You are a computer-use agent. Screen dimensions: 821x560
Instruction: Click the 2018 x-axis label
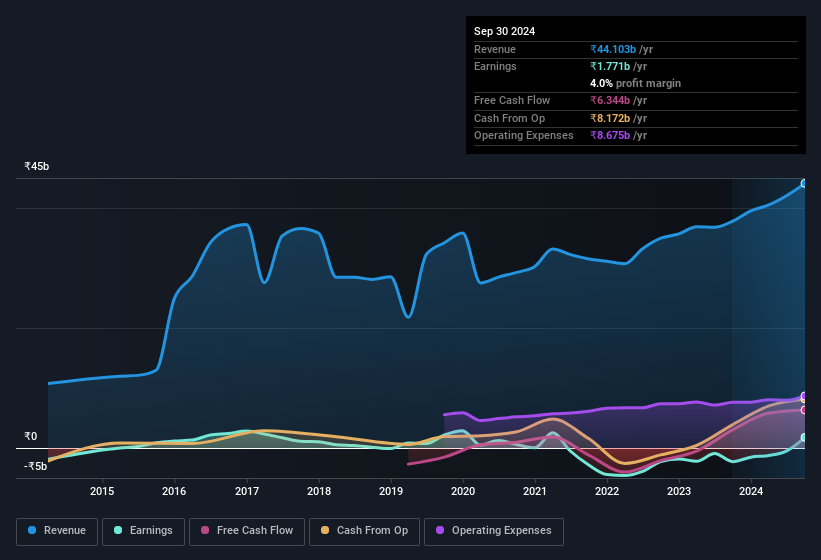(319, 491)
